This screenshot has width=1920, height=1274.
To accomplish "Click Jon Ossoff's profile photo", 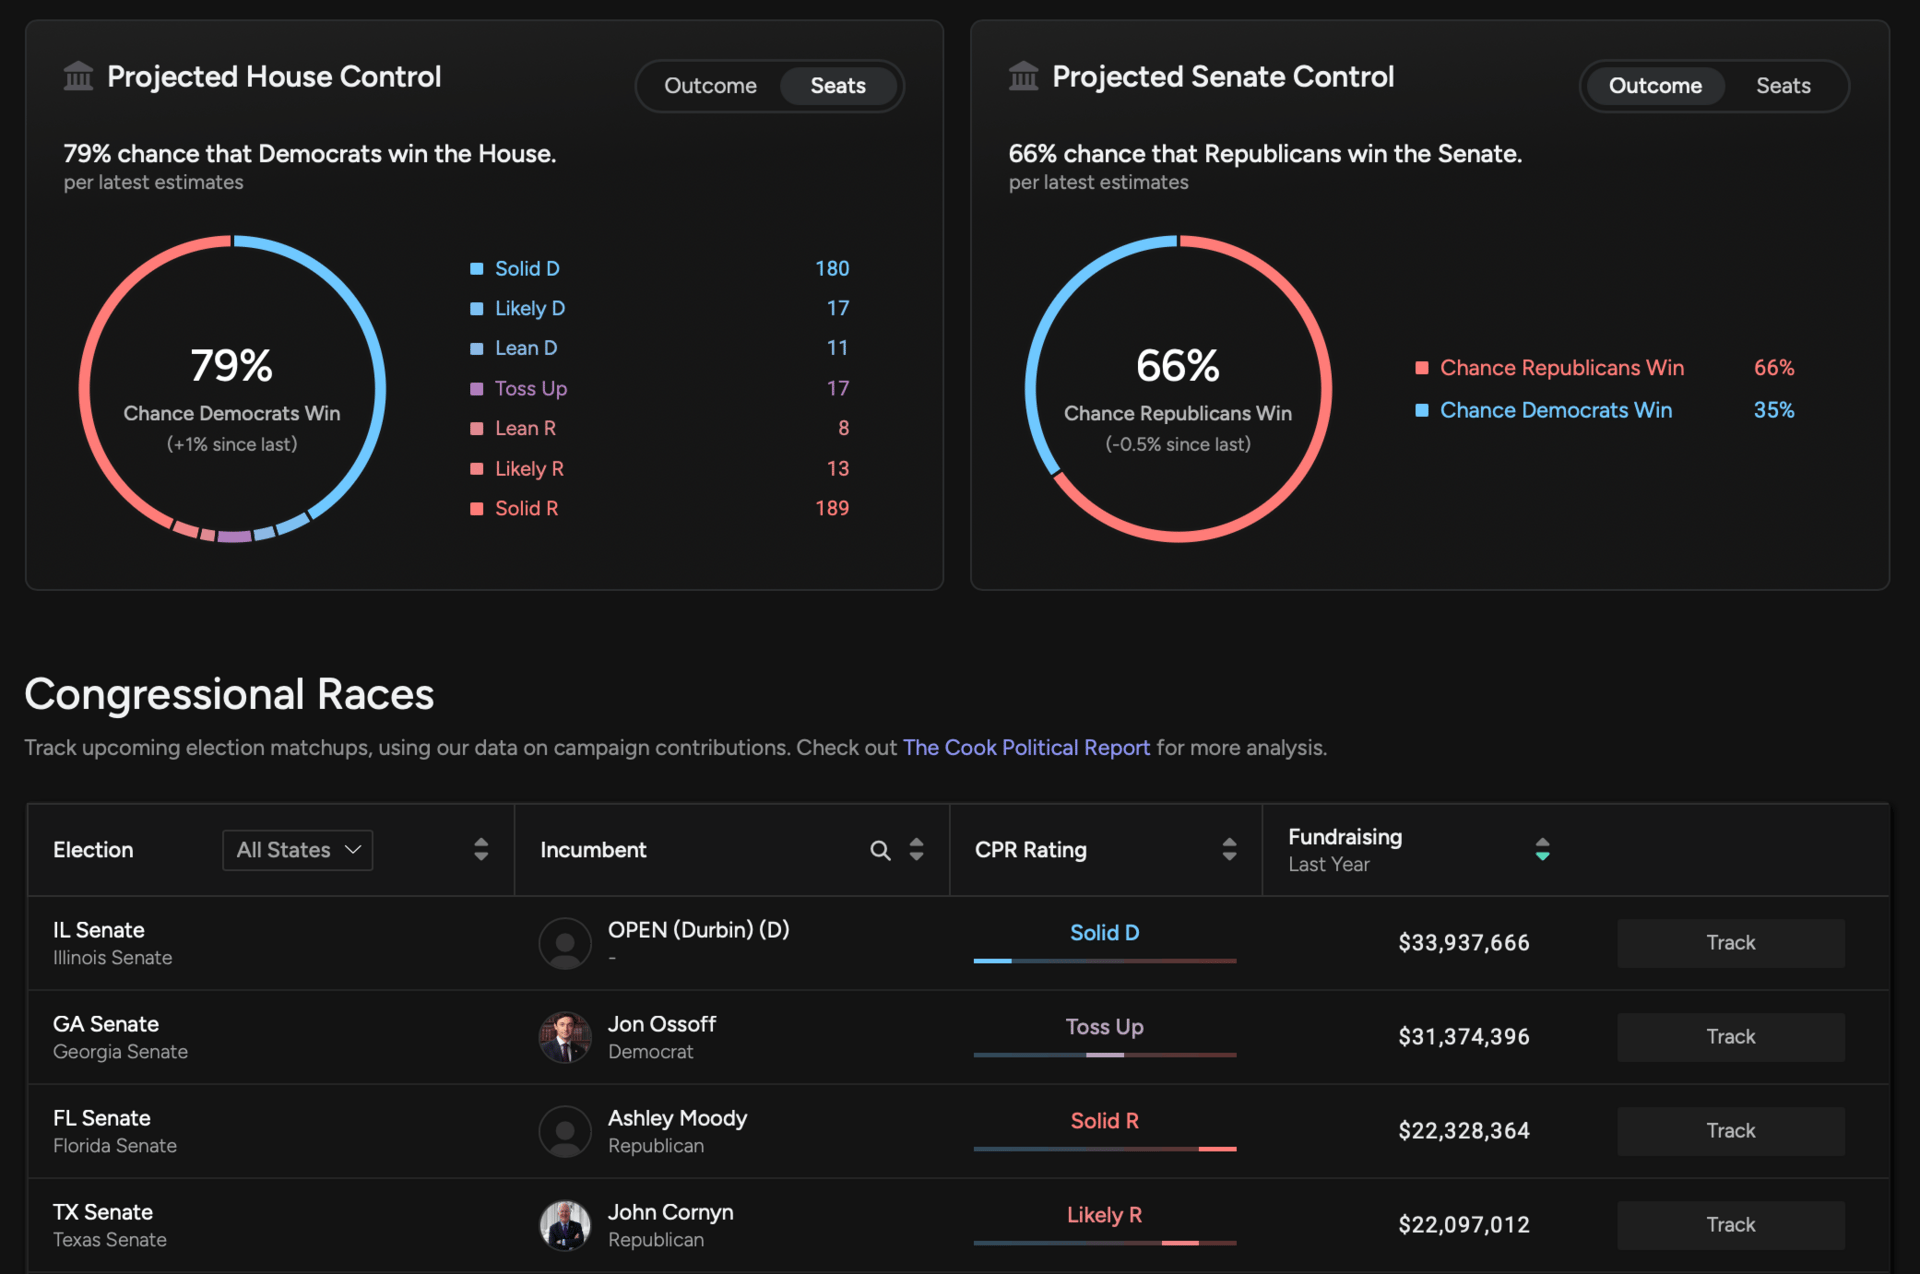I will [565, 1037].
